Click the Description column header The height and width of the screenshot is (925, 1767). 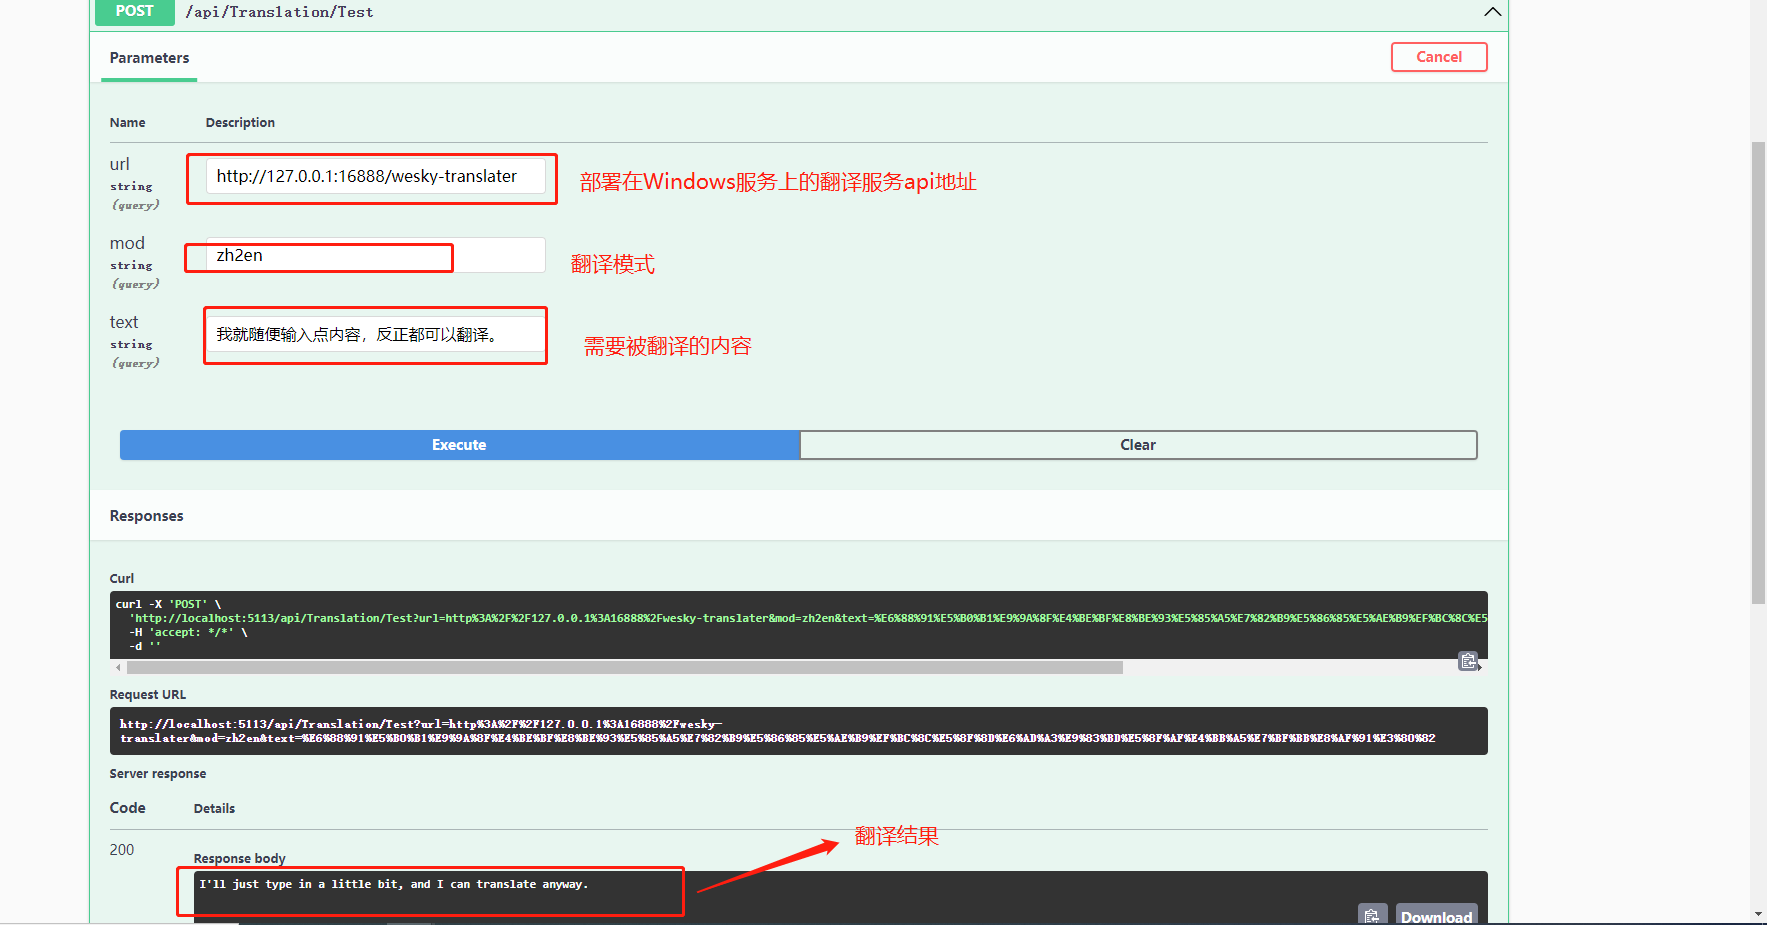coord(240,122)
